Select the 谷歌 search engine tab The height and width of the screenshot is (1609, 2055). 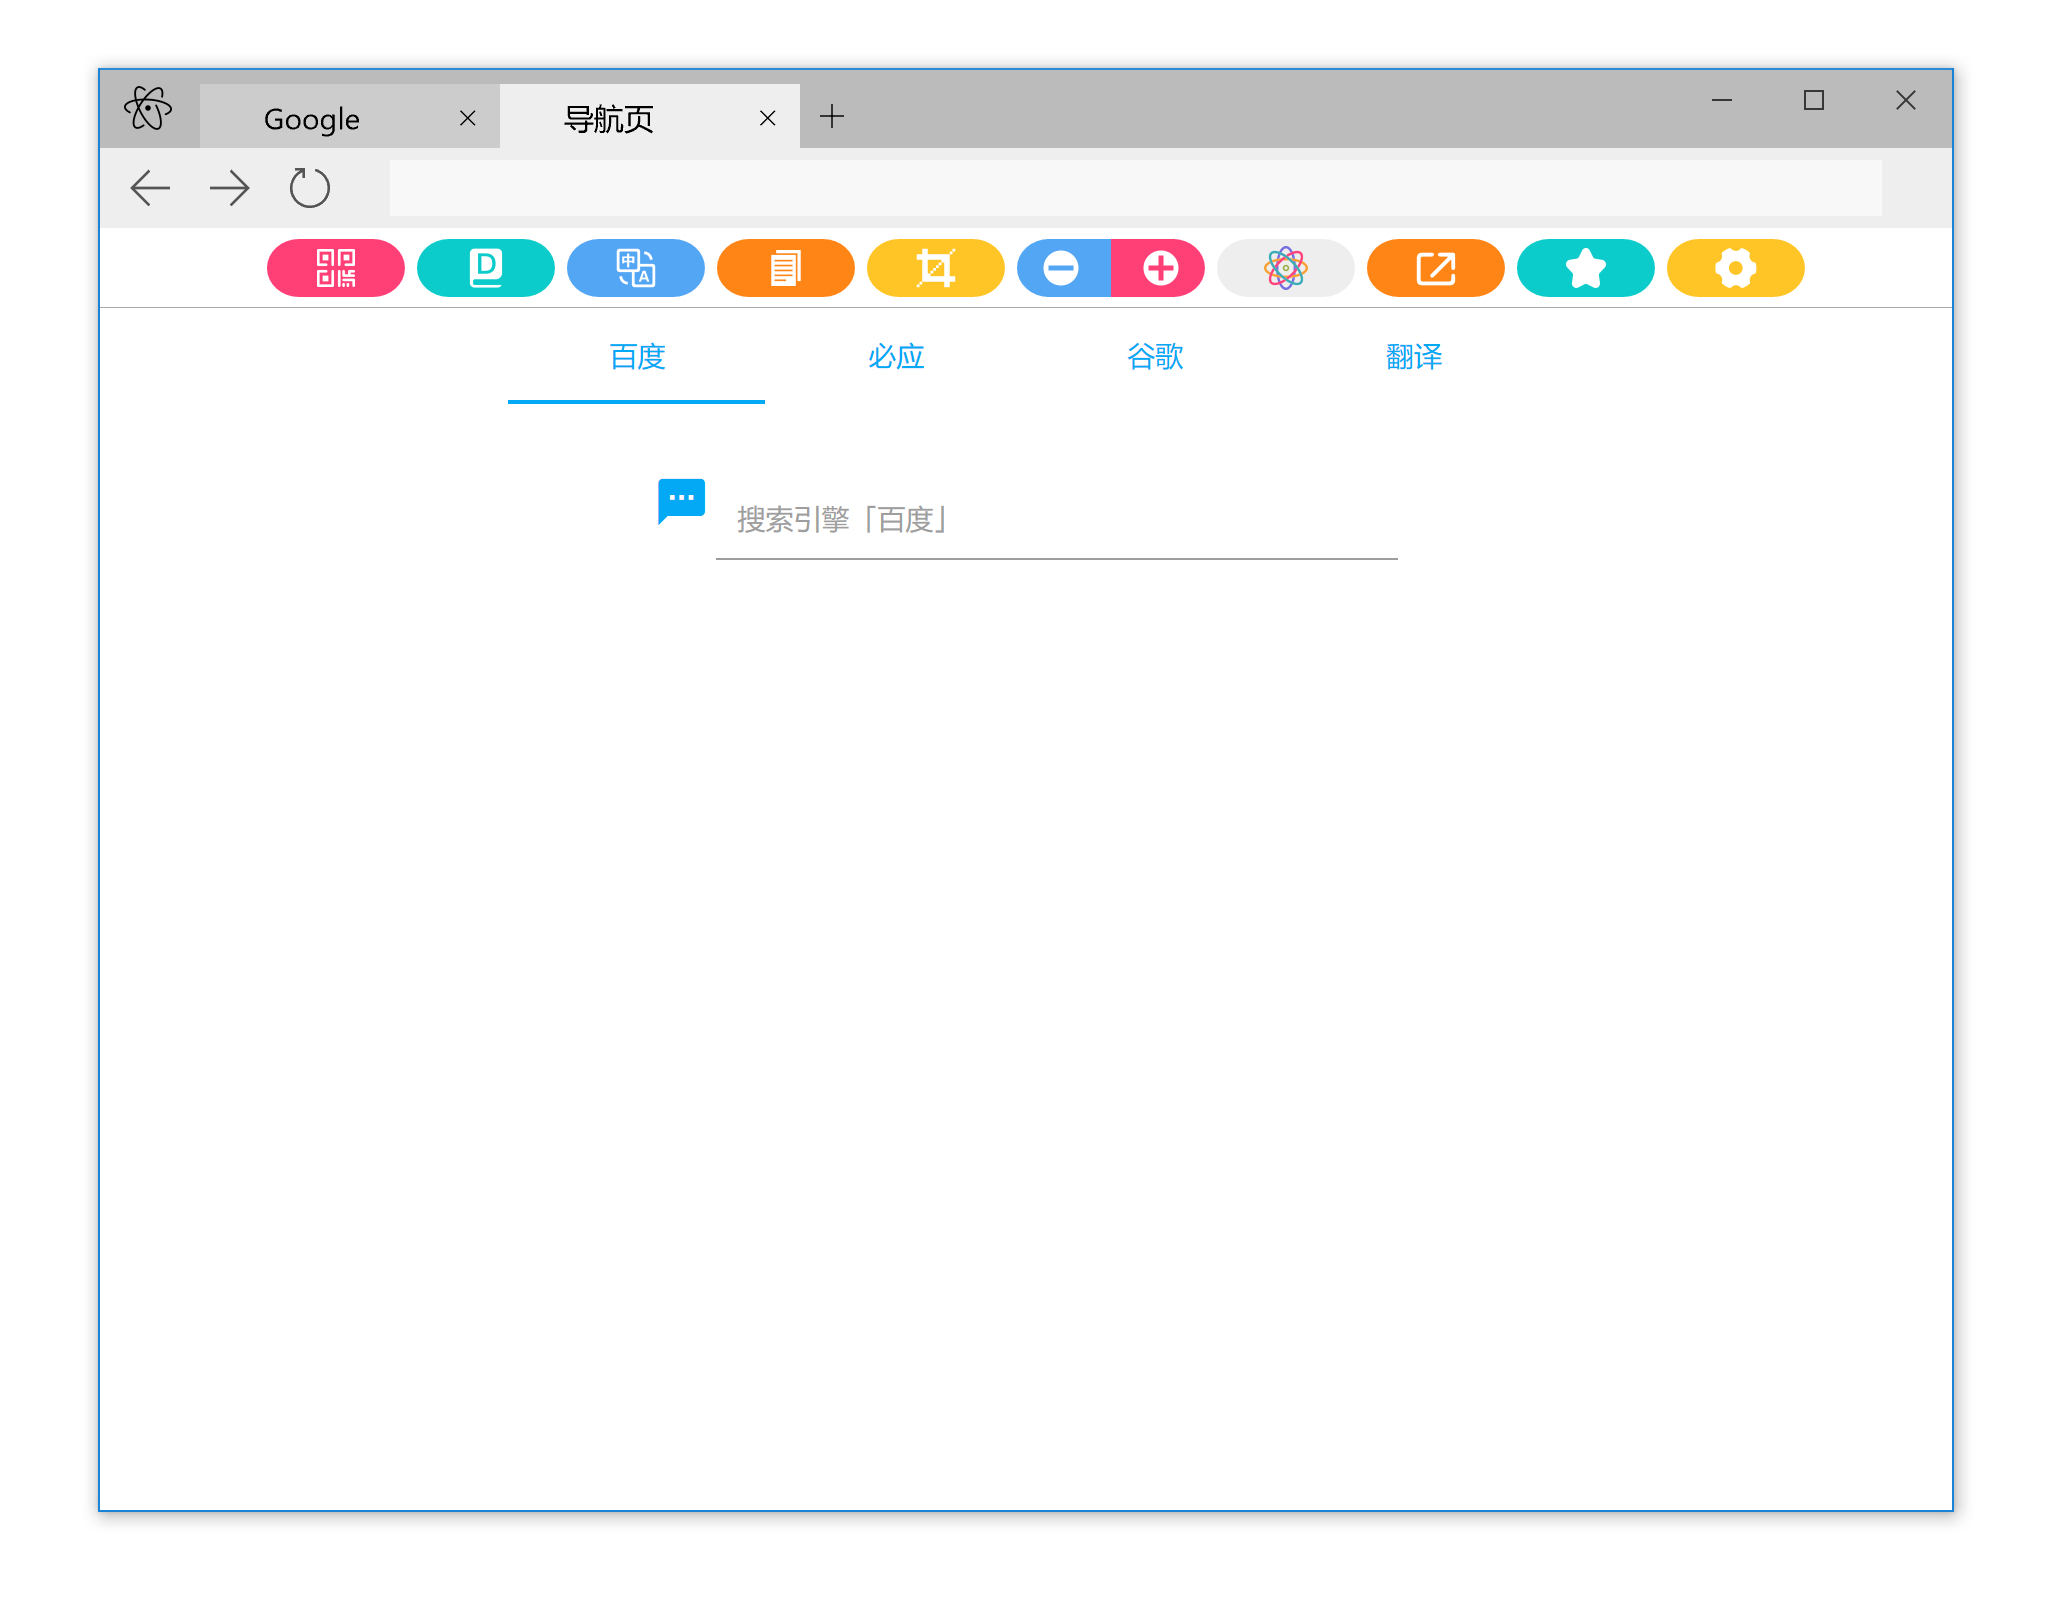click(x=1155, y=357)
